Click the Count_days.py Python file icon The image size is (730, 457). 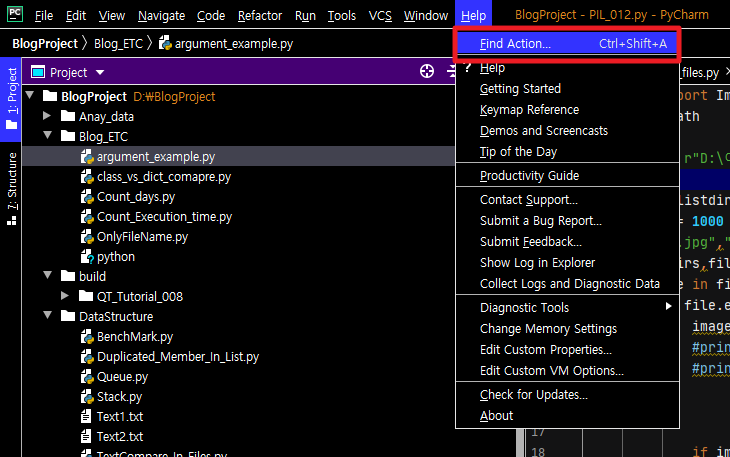[x=87, y=197]
